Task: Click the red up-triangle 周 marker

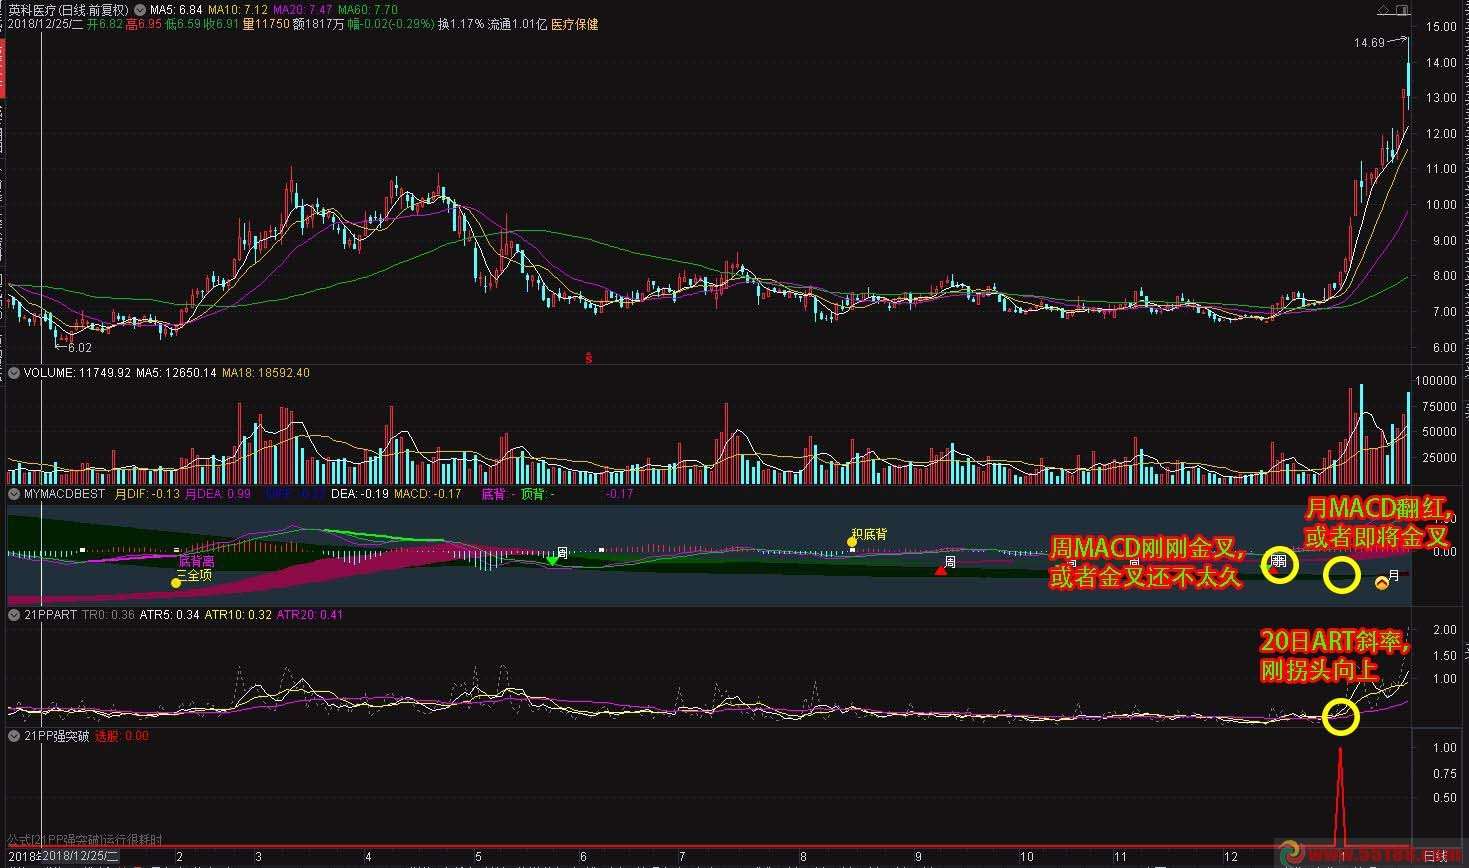Action: (940, 570)
